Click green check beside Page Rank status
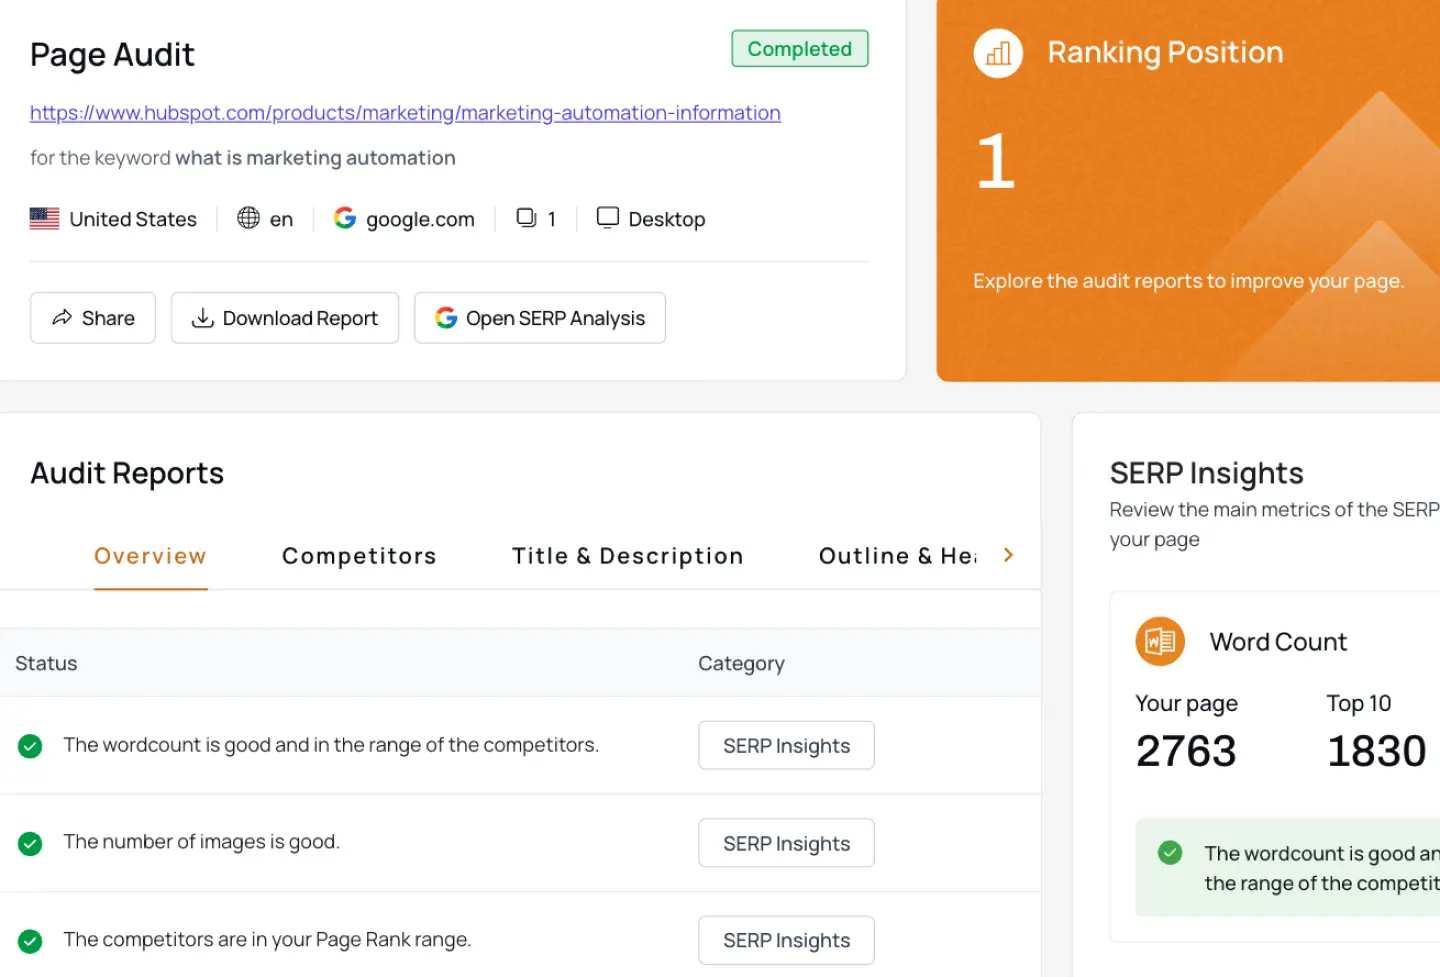 click(x=30, y=941)
